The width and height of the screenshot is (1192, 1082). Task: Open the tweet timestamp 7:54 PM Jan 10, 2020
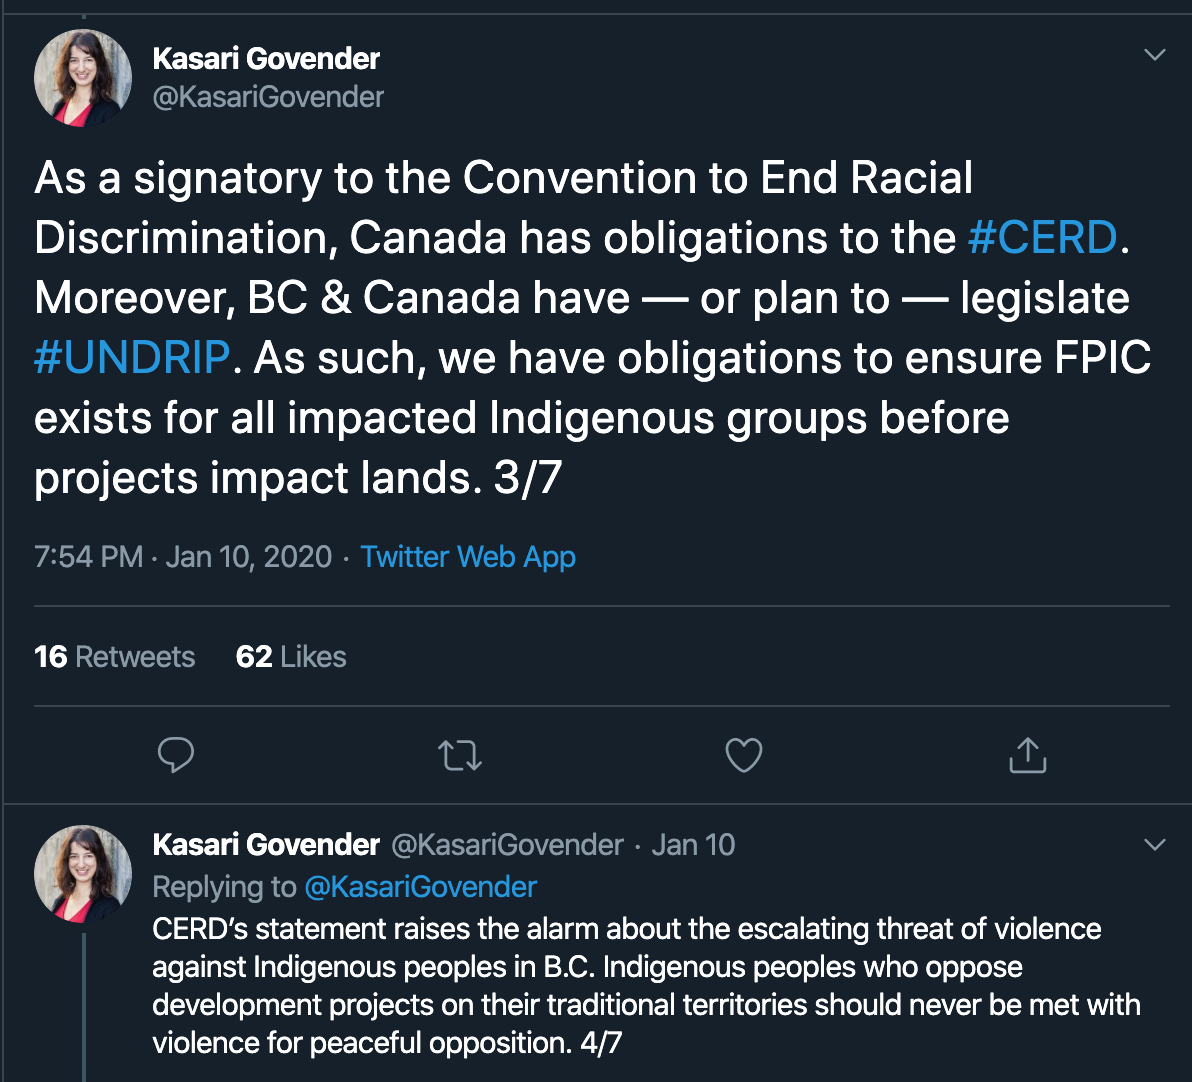click(x=183, y=557)
